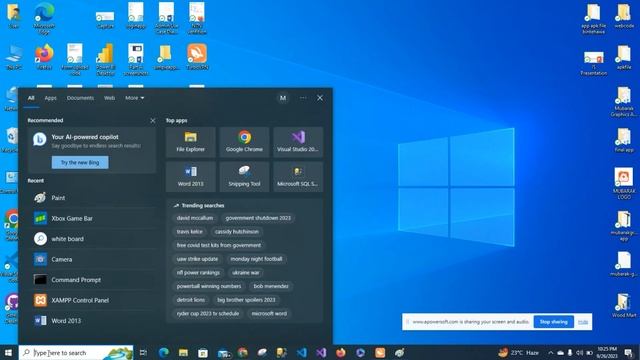Search trending 'government shutdown 2023'
The image size is (640, 360).
[x=258, y=218]
